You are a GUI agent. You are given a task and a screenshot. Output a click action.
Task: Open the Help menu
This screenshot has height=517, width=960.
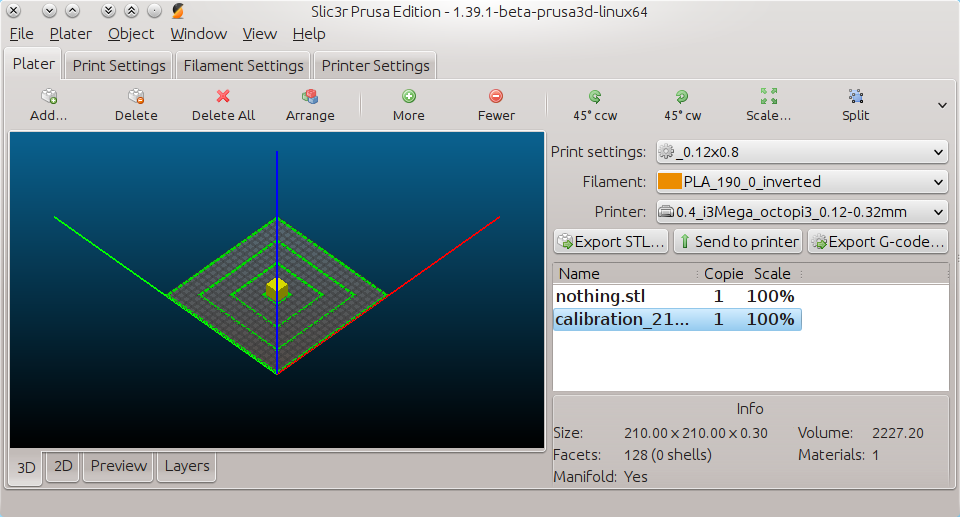tap(309, 34)
